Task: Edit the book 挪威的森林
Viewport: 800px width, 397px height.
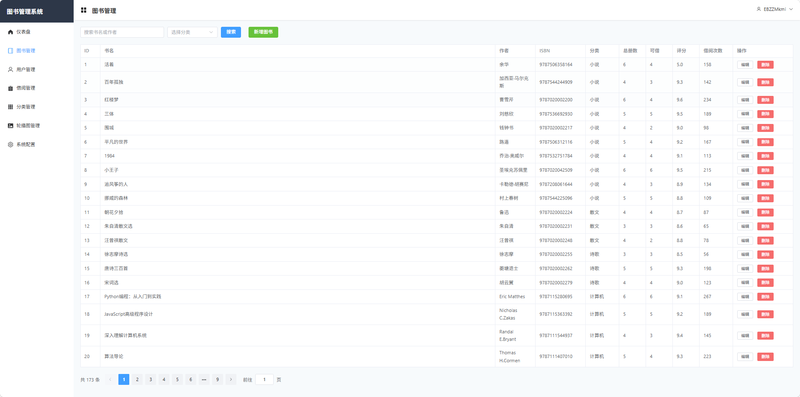Action: 745,198
